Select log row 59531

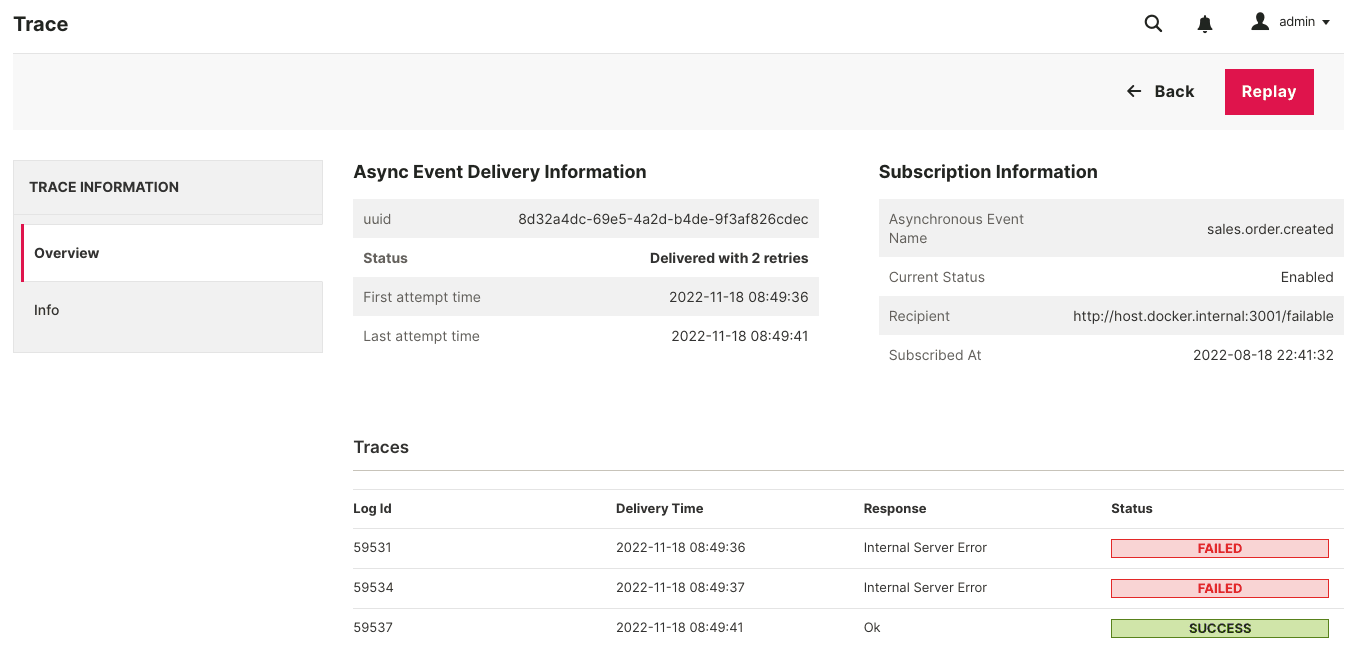click(x=848, y=548)
